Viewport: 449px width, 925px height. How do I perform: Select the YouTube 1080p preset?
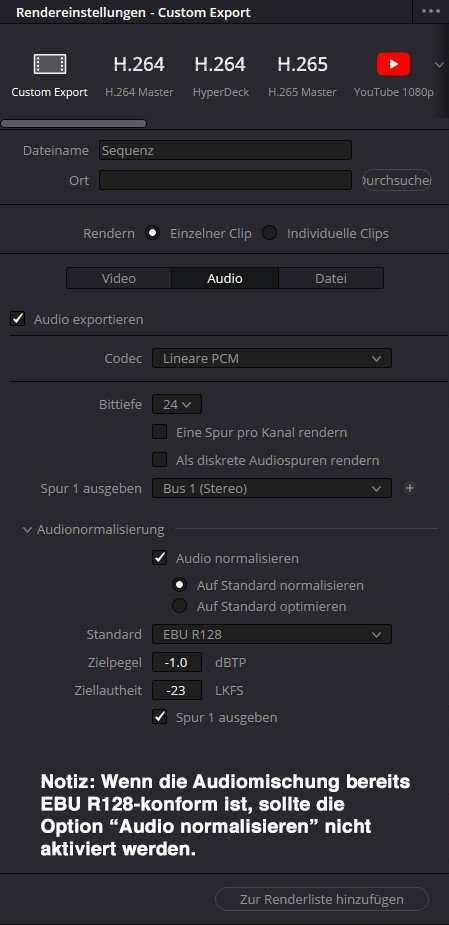coord(394,76)
